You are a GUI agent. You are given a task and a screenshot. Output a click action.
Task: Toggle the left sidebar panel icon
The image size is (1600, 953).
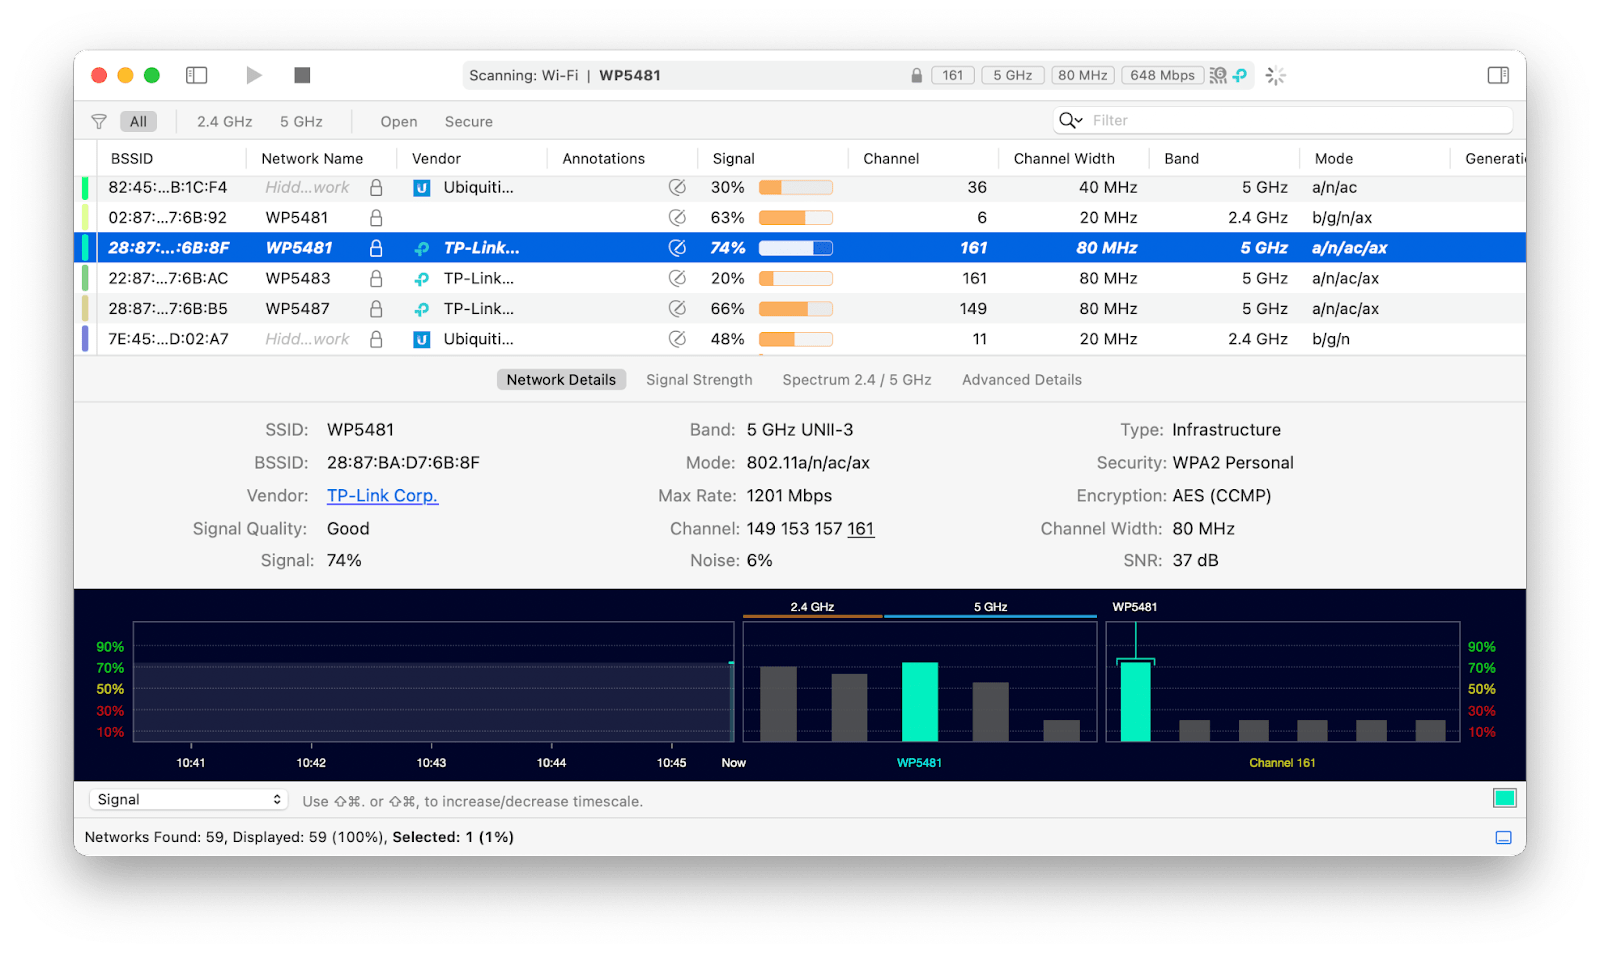click(197, 75)
